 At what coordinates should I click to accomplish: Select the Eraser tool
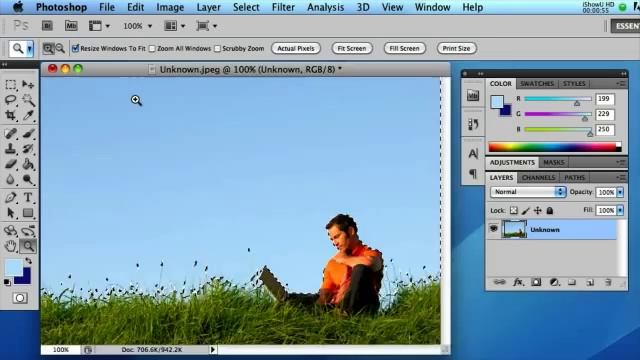pos(11,164)
